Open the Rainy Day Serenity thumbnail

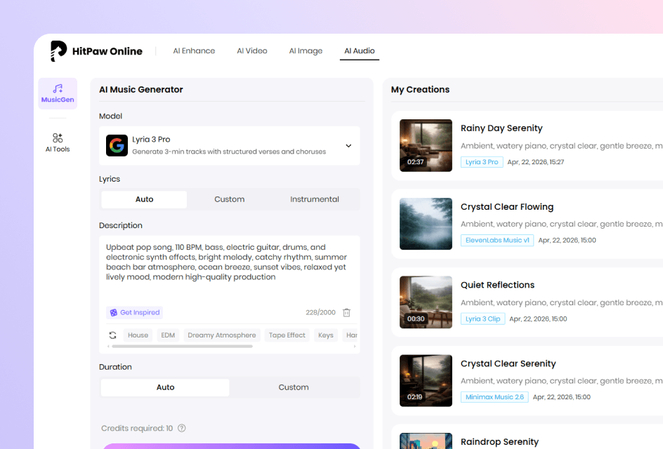(x=426, y=145)
